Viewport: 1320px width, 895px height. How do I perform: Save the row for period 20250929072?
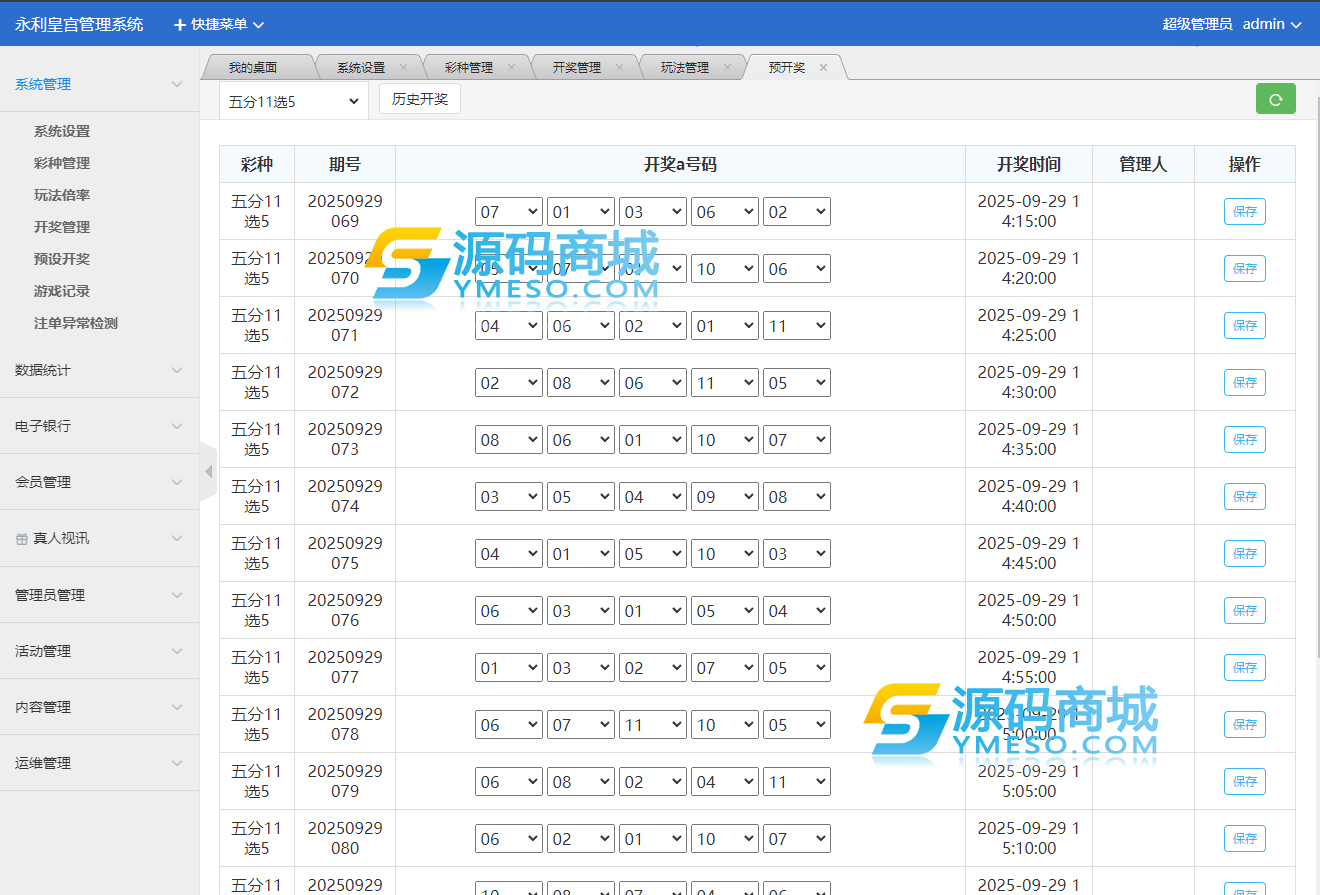point(1244,383)
